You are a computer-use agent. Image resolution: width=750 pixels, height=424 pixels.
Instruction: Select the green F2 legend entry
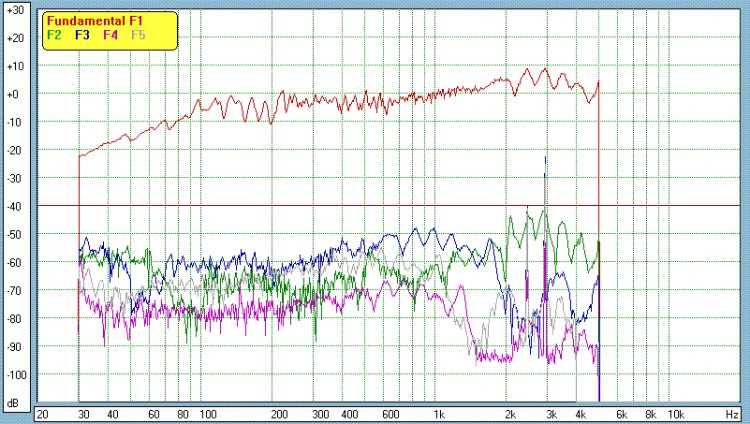coord(54,35)
